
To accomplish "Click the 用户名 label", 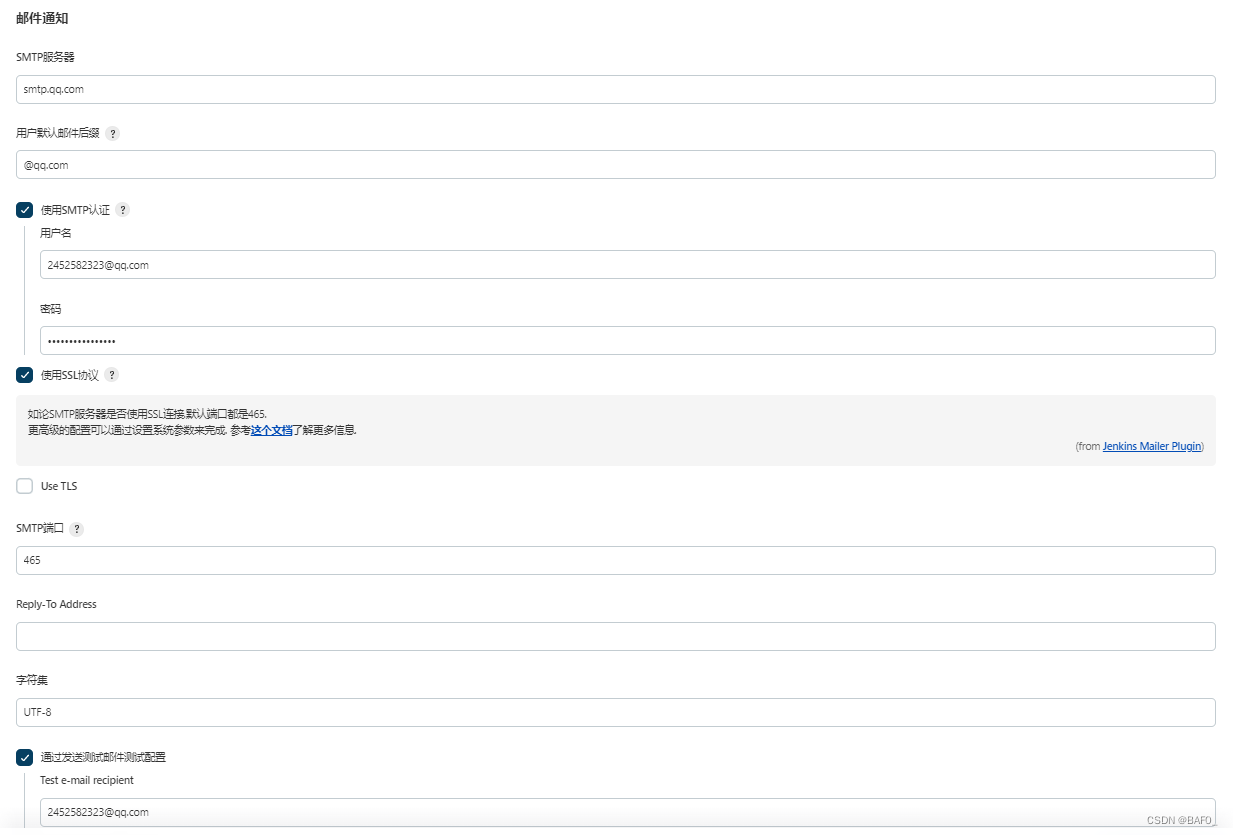I will 56,233.
